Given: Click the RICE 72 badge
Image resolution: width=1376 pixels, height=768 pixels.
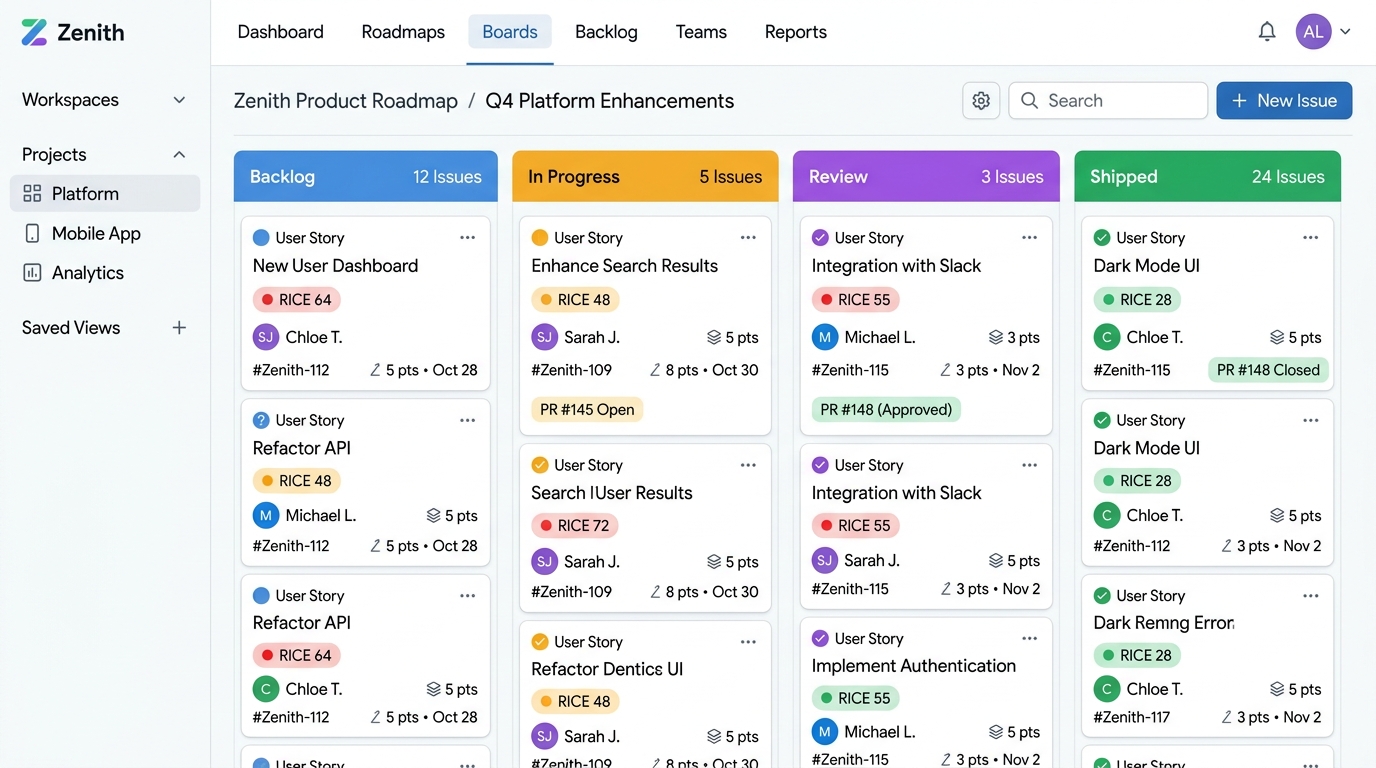Looking at the screenshot, I should click(x=575, y=526).
